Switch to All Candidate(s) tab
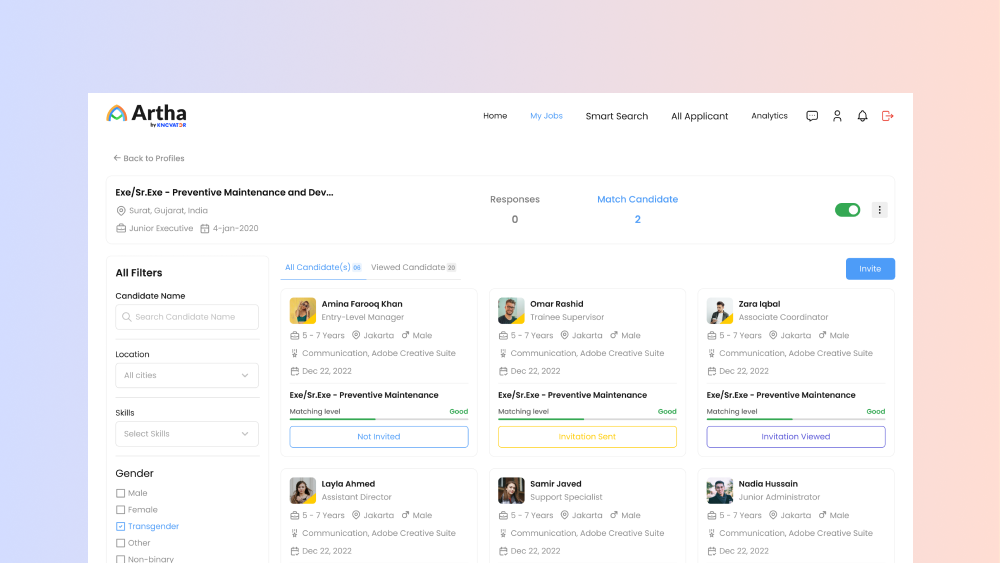Image resolution: width=1000 pixels, height=563 pixels. pos(323,268)
